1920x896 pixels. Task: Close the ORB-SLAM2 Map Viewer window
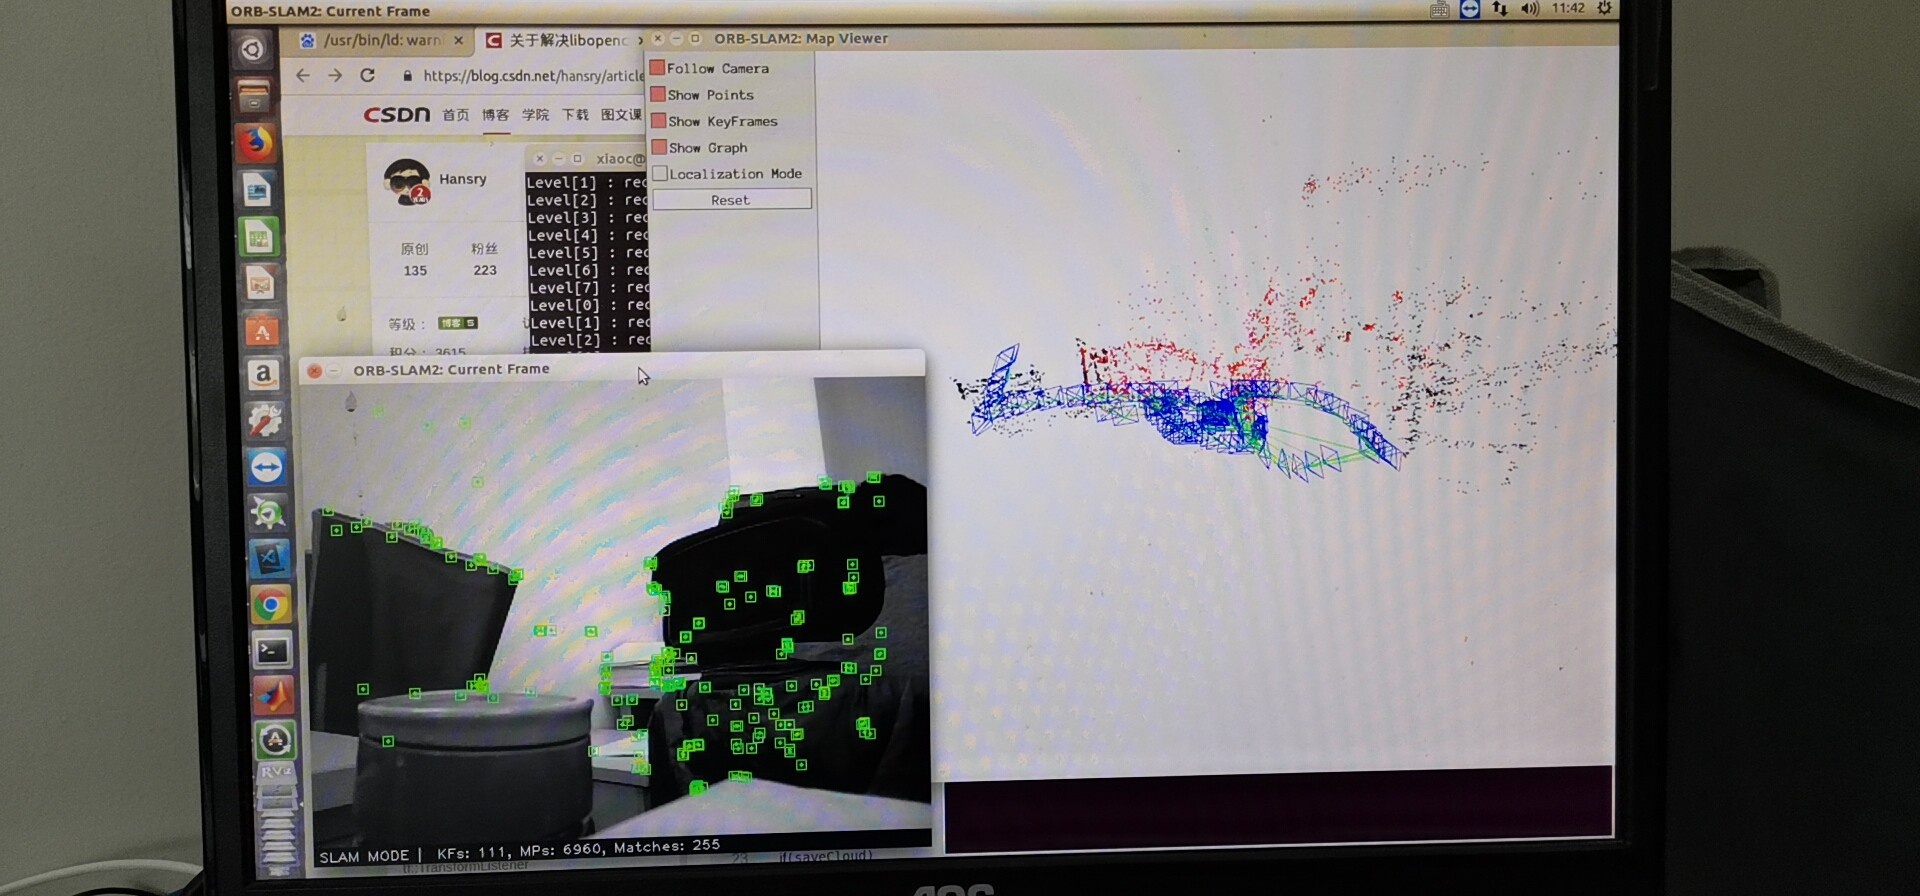(658, 38)
